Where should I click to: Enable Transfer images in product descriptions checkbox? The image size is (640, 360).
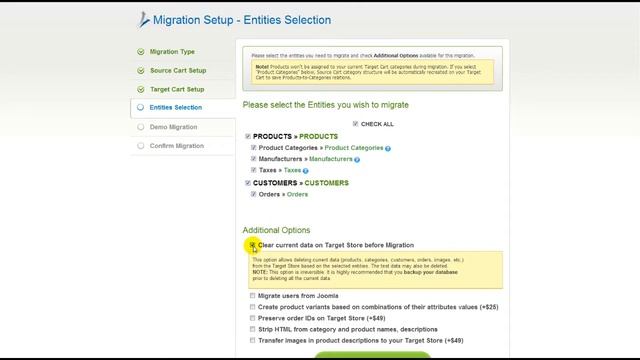coord(252,340)
